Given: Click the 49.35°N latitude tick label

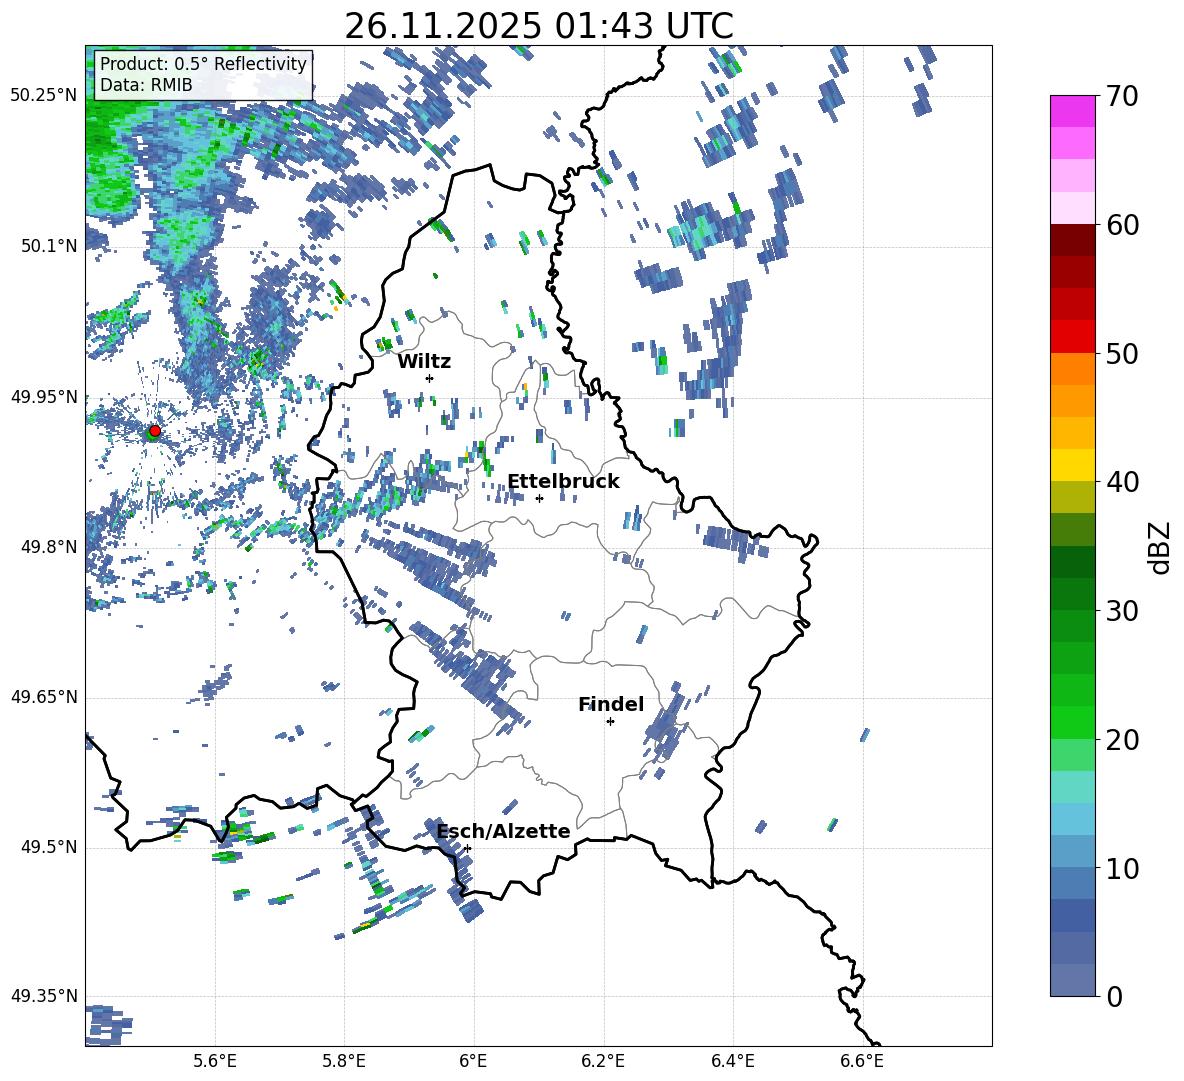Looking at the screenshot, I should pyautogui.click(x=44, y=996).
